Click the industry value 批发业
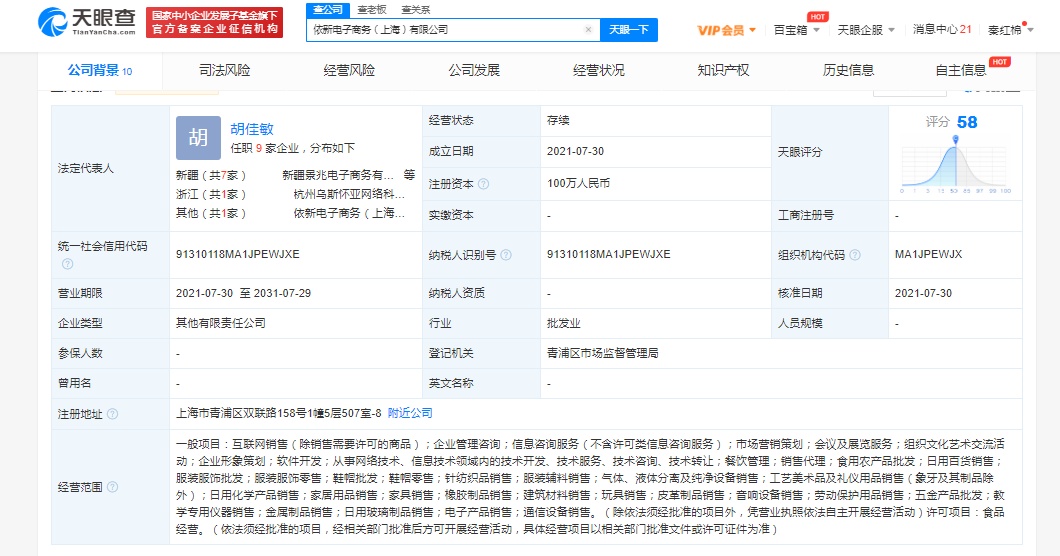The image size is (1060, 556). pos(563,323)
